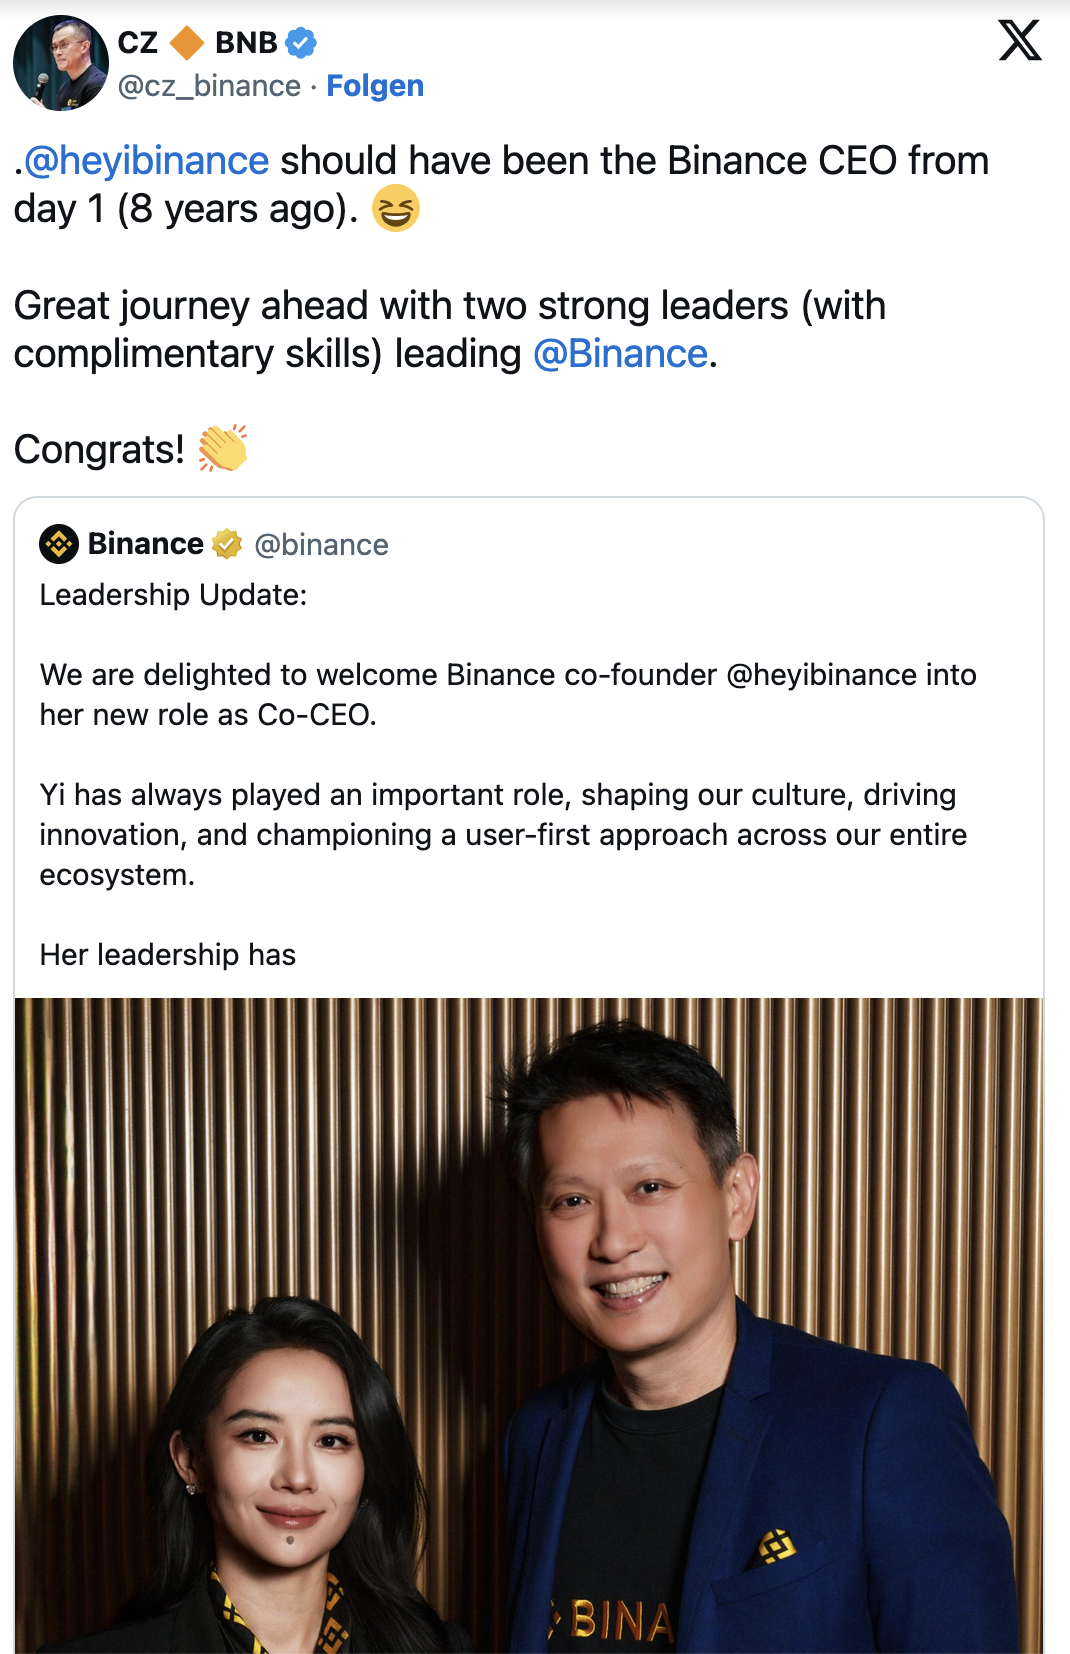Open the @heyibinance mention link
1070x1654 pixels.
tap(146, 161)
